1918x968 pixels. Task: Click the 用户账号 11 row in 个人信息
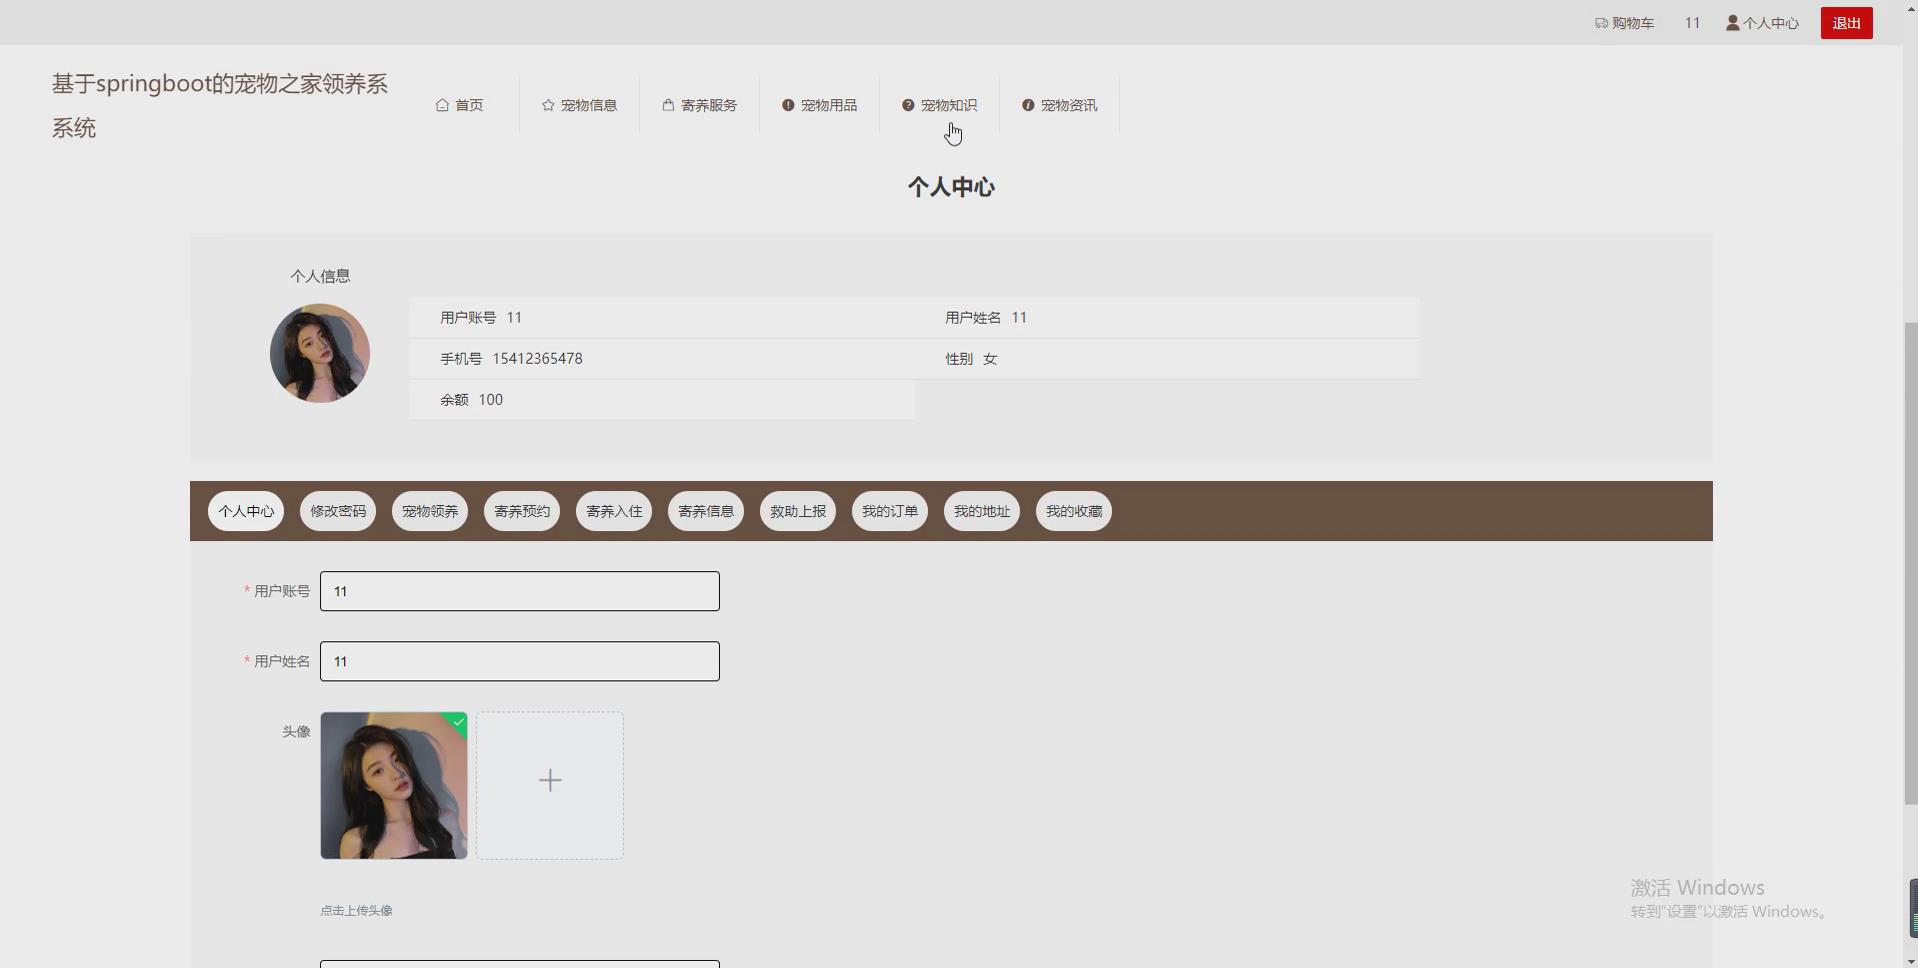coord(662,317)
